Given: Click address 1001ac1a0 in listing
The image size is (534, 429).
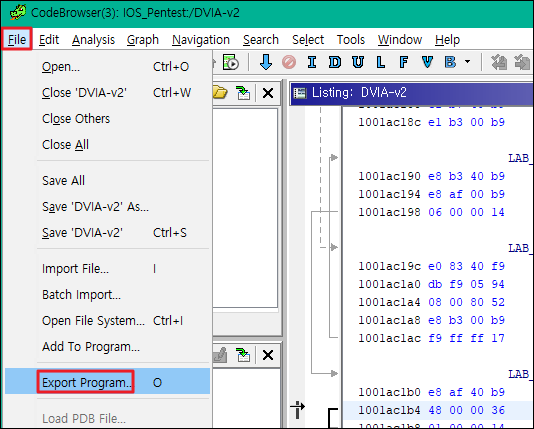Looking at the screenshot, I should point(389,284).
